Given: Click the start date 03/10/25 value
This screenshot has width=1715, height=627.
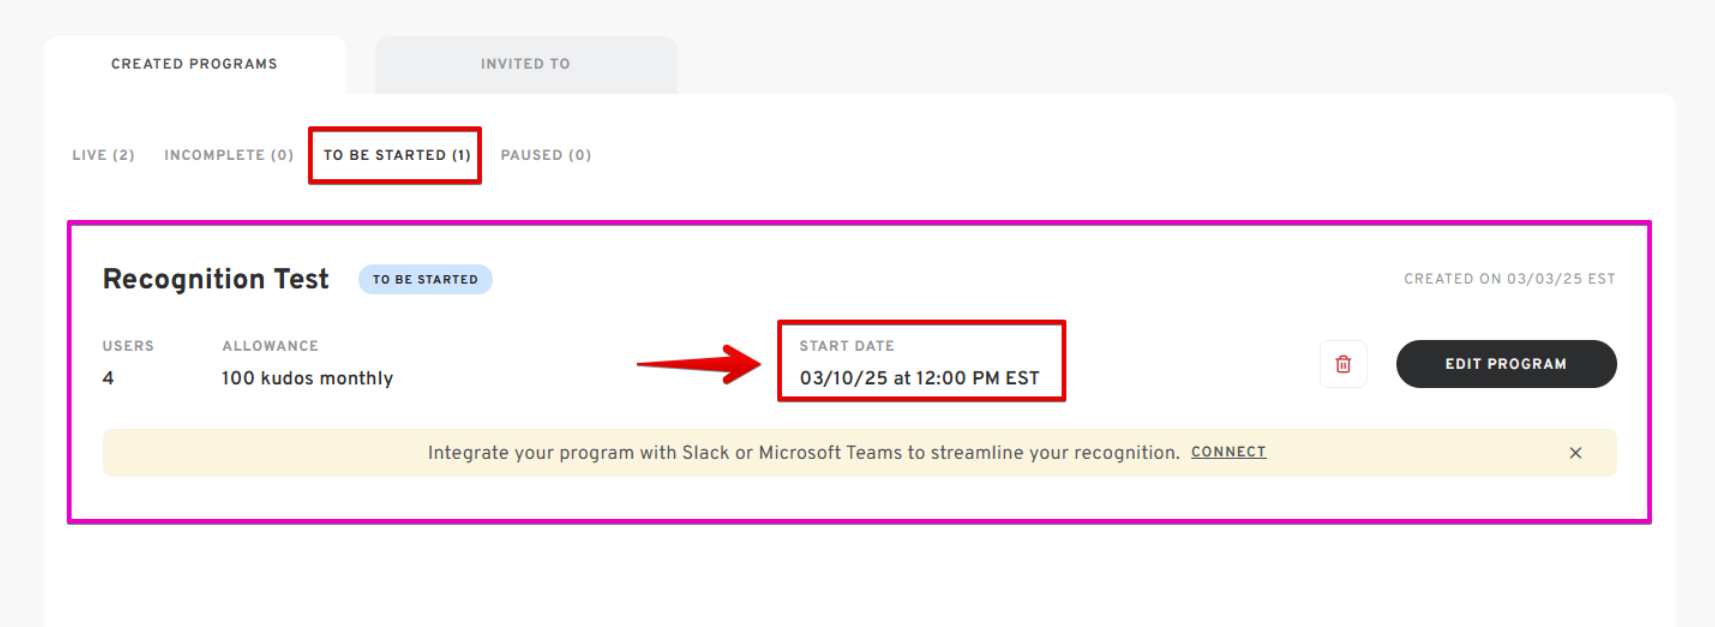Looking at the screenshot, I should (x=919, y=378).
